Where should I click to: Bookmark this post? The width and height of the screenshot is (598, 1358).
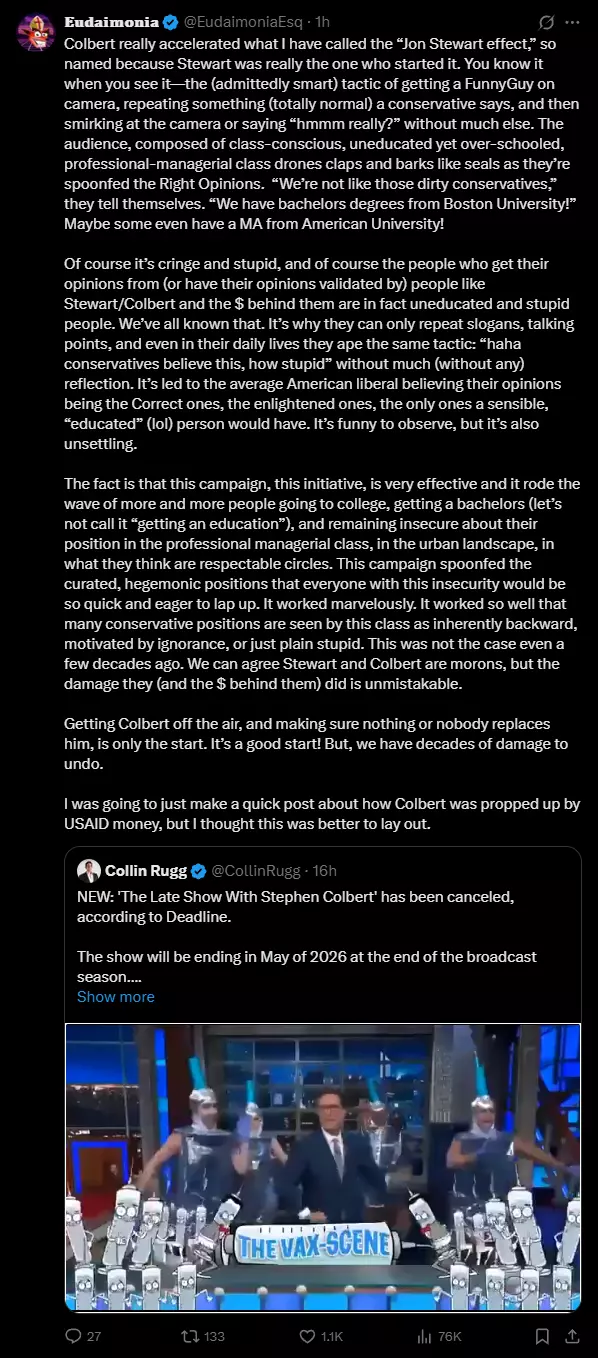pyautogui.click(x=542, y=1336)
